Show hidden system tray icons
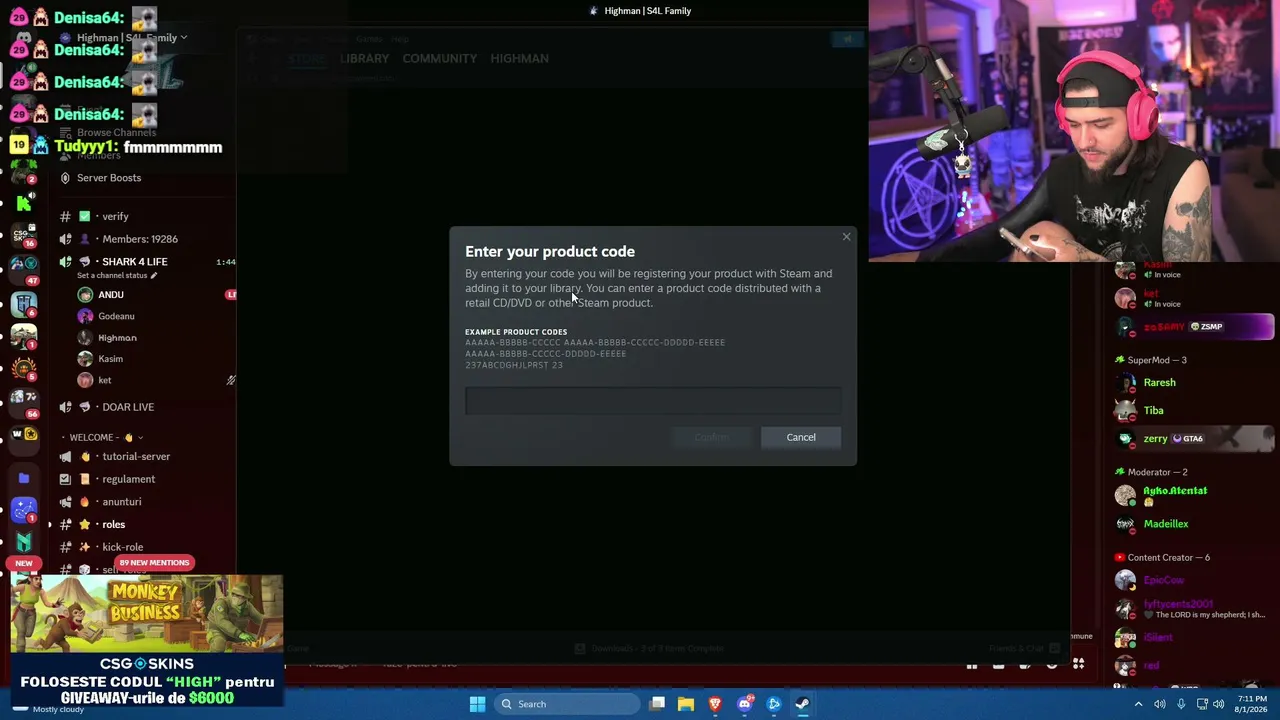Image resolution: width=1280 pixels, height=720 pixels. point(1138,704)
